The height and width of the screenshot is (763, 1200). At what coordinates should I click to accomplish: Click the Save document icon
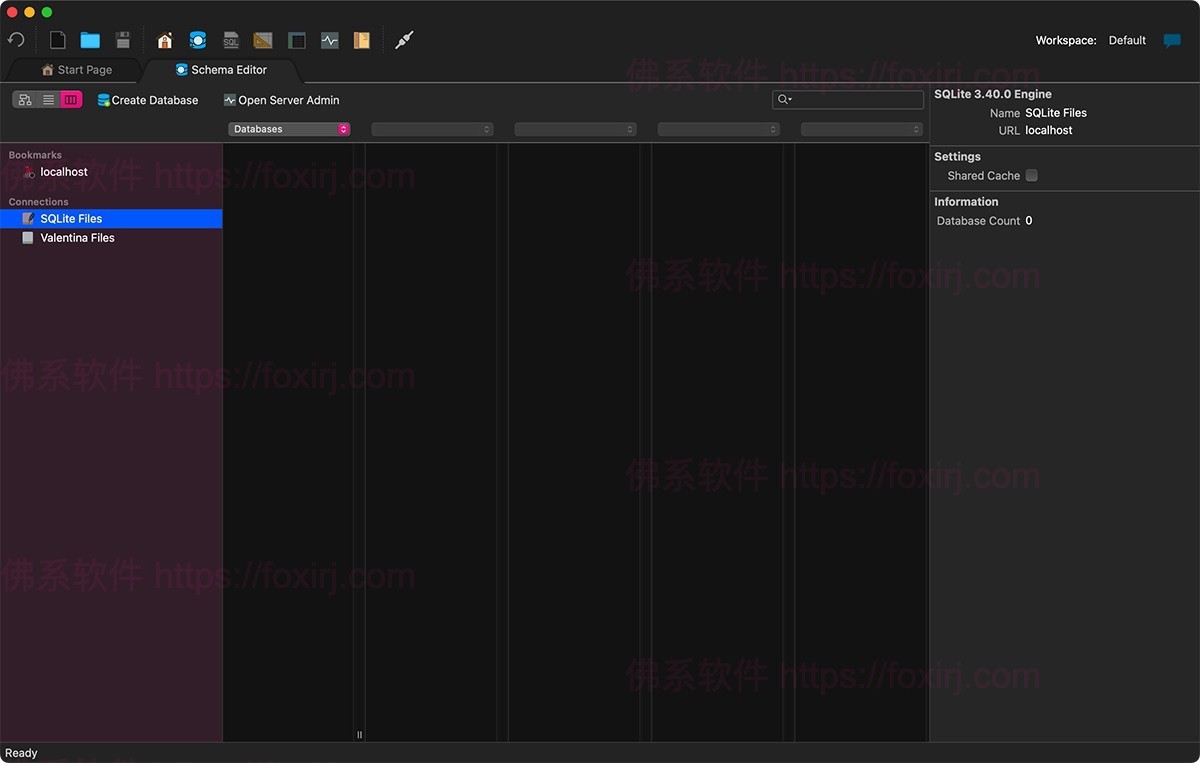[x=122, y=40]
